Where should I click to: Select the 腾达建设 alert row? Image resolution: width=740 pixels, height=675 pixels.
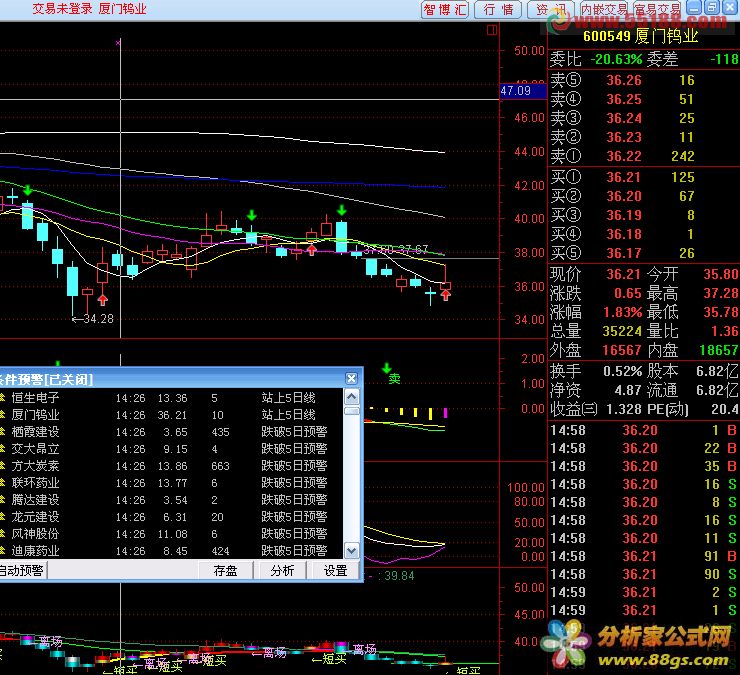pos(172,499)
